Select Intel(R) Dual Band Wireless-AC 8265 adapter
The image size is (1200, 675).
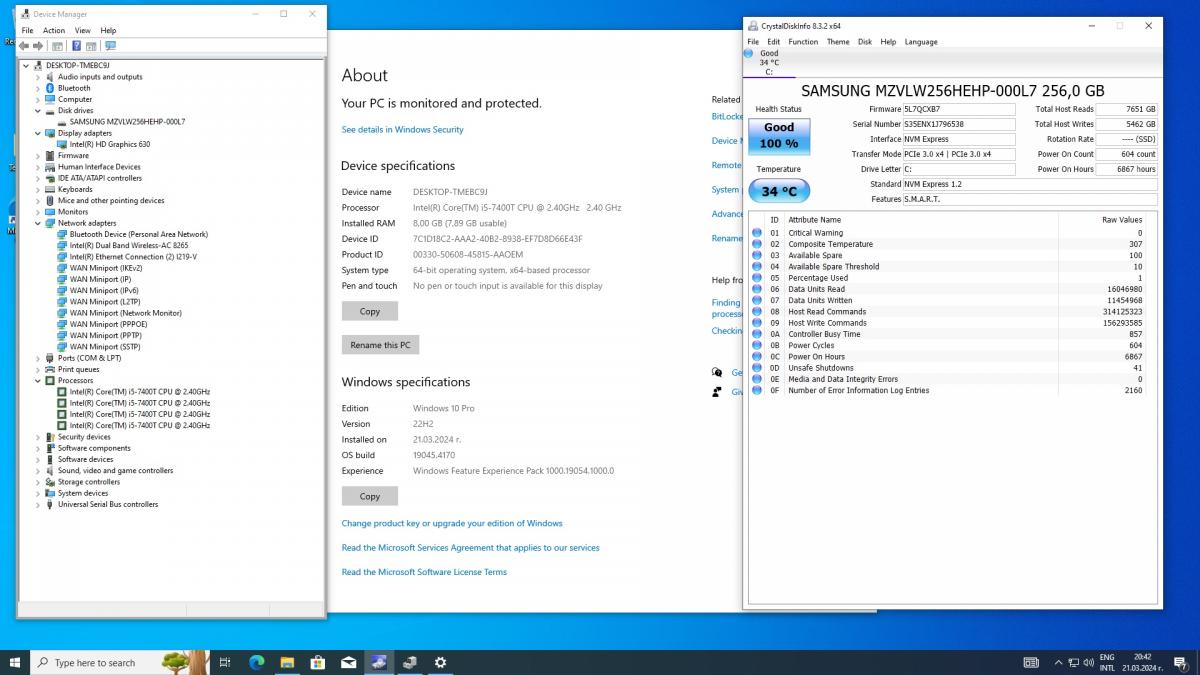click(129, 245)
